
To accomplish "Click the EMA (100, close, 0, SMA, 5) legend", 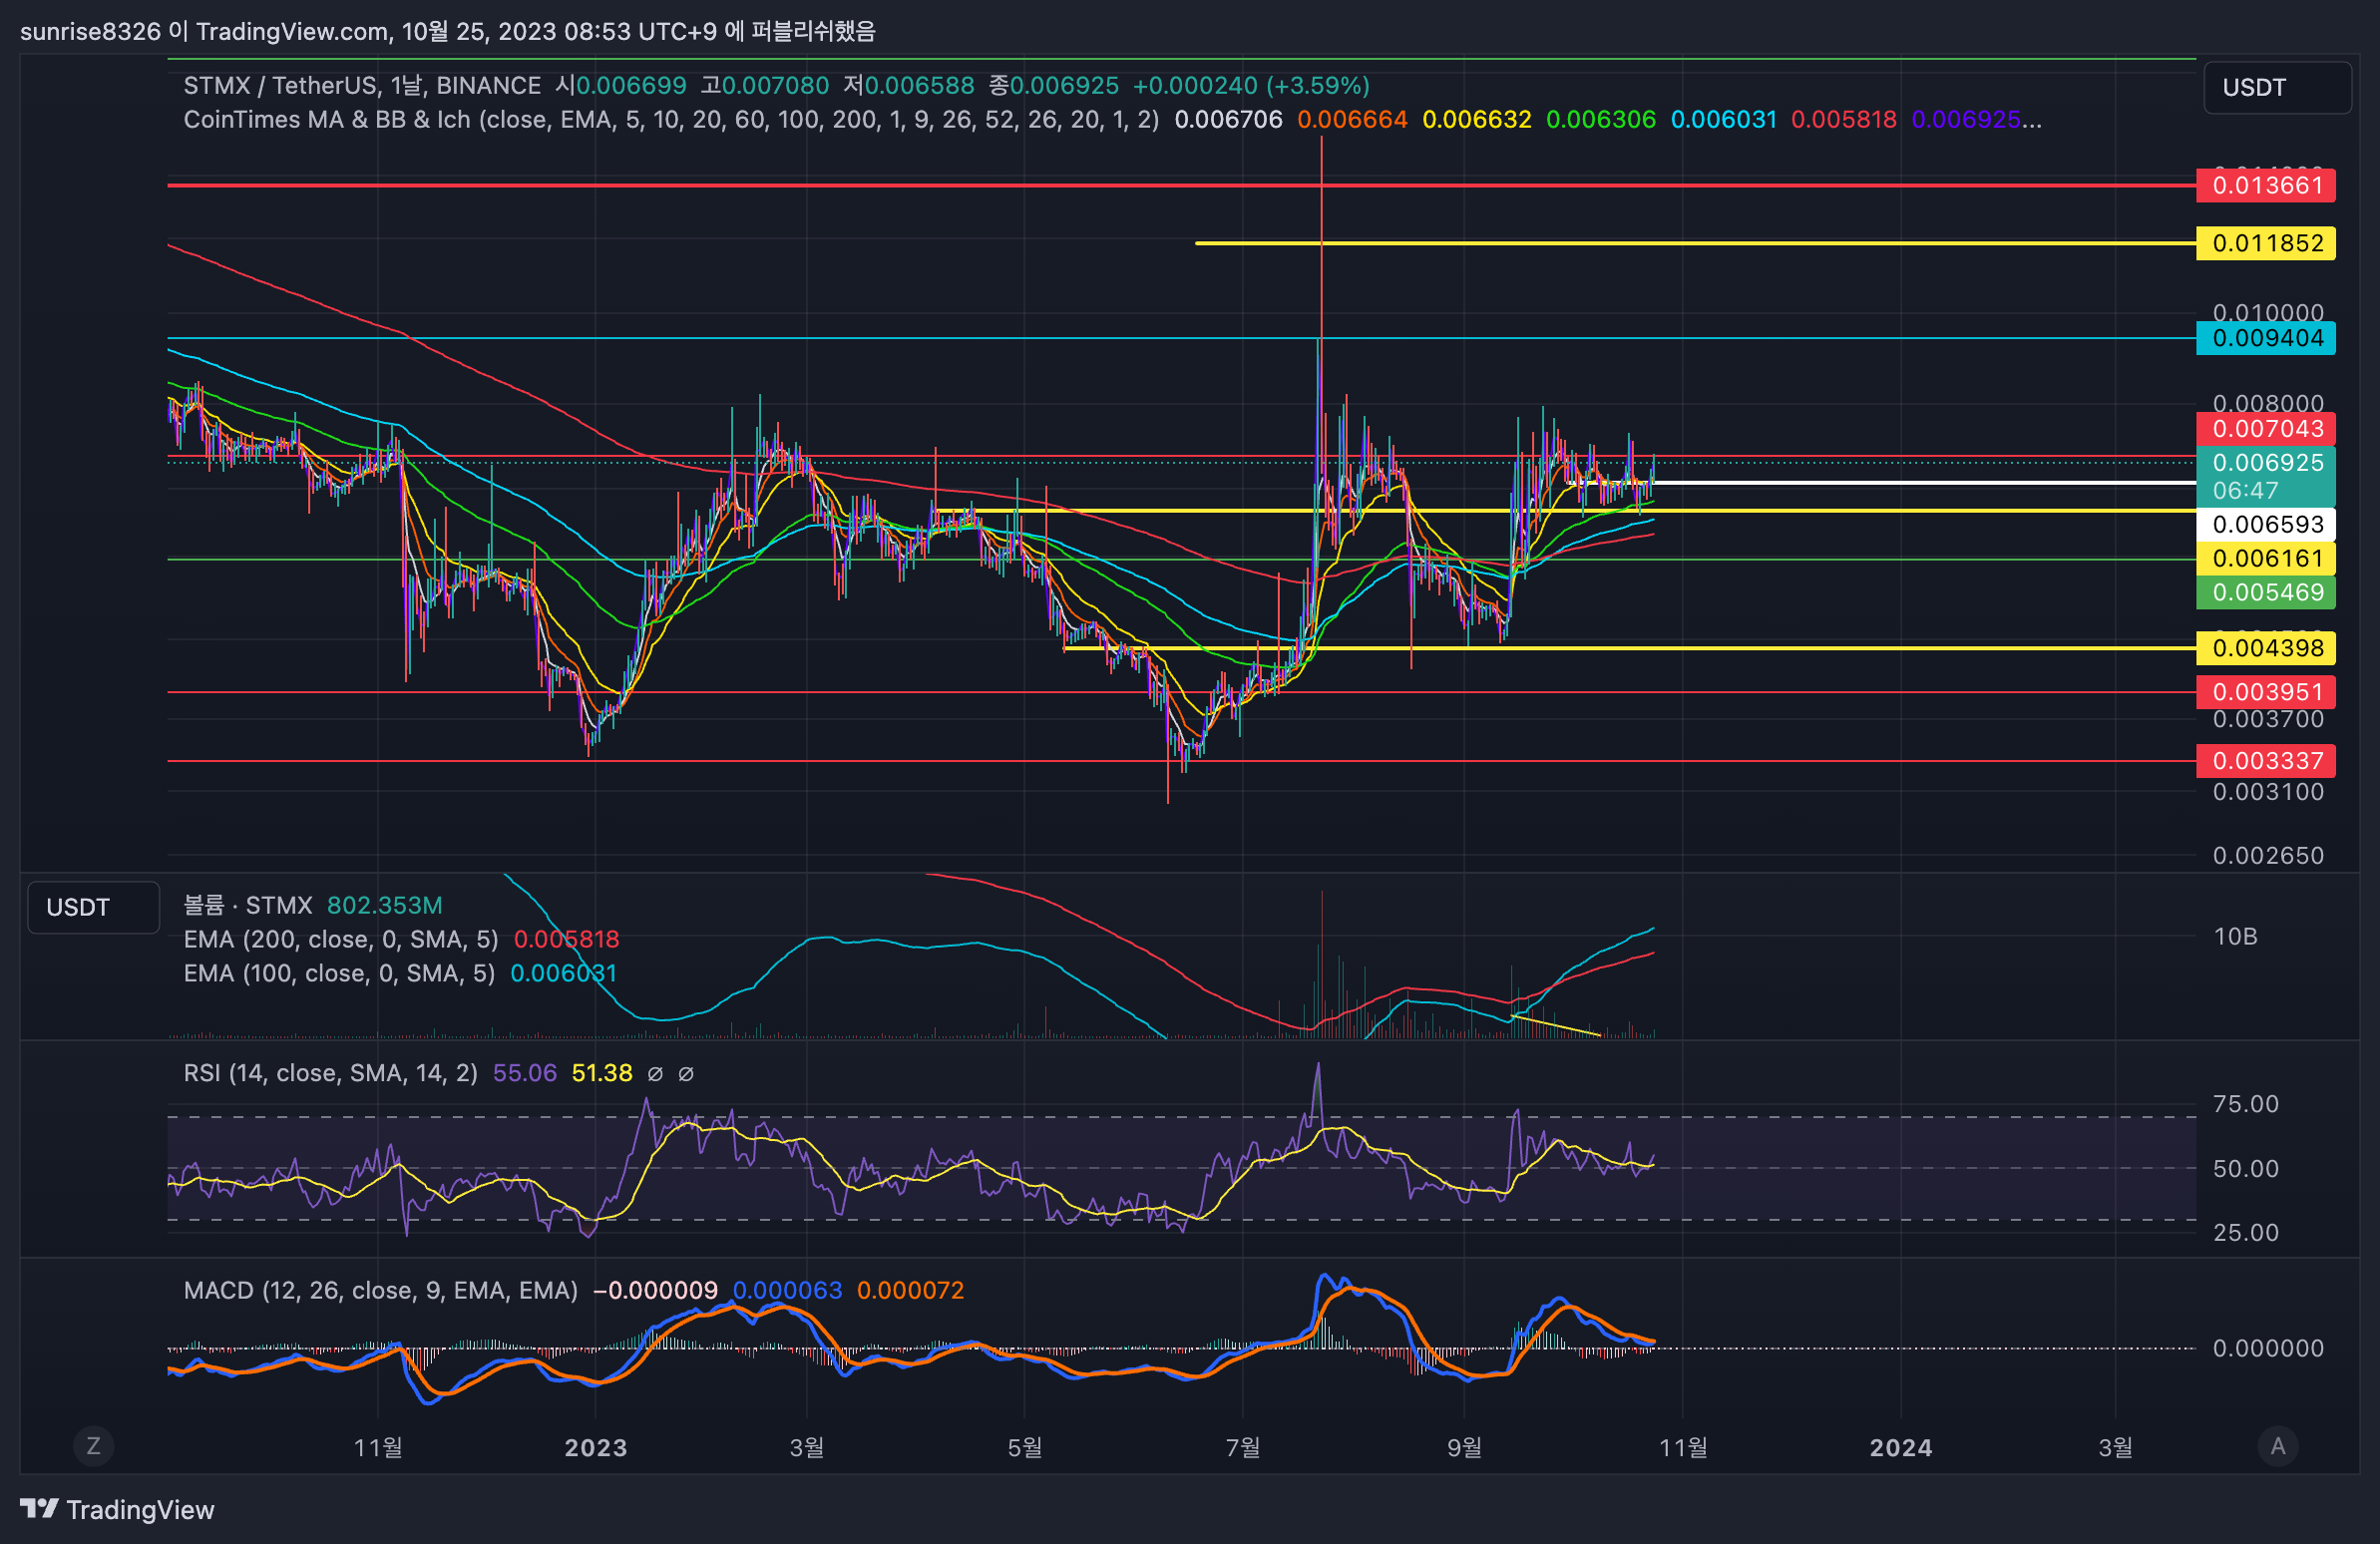I will [339, 973].
